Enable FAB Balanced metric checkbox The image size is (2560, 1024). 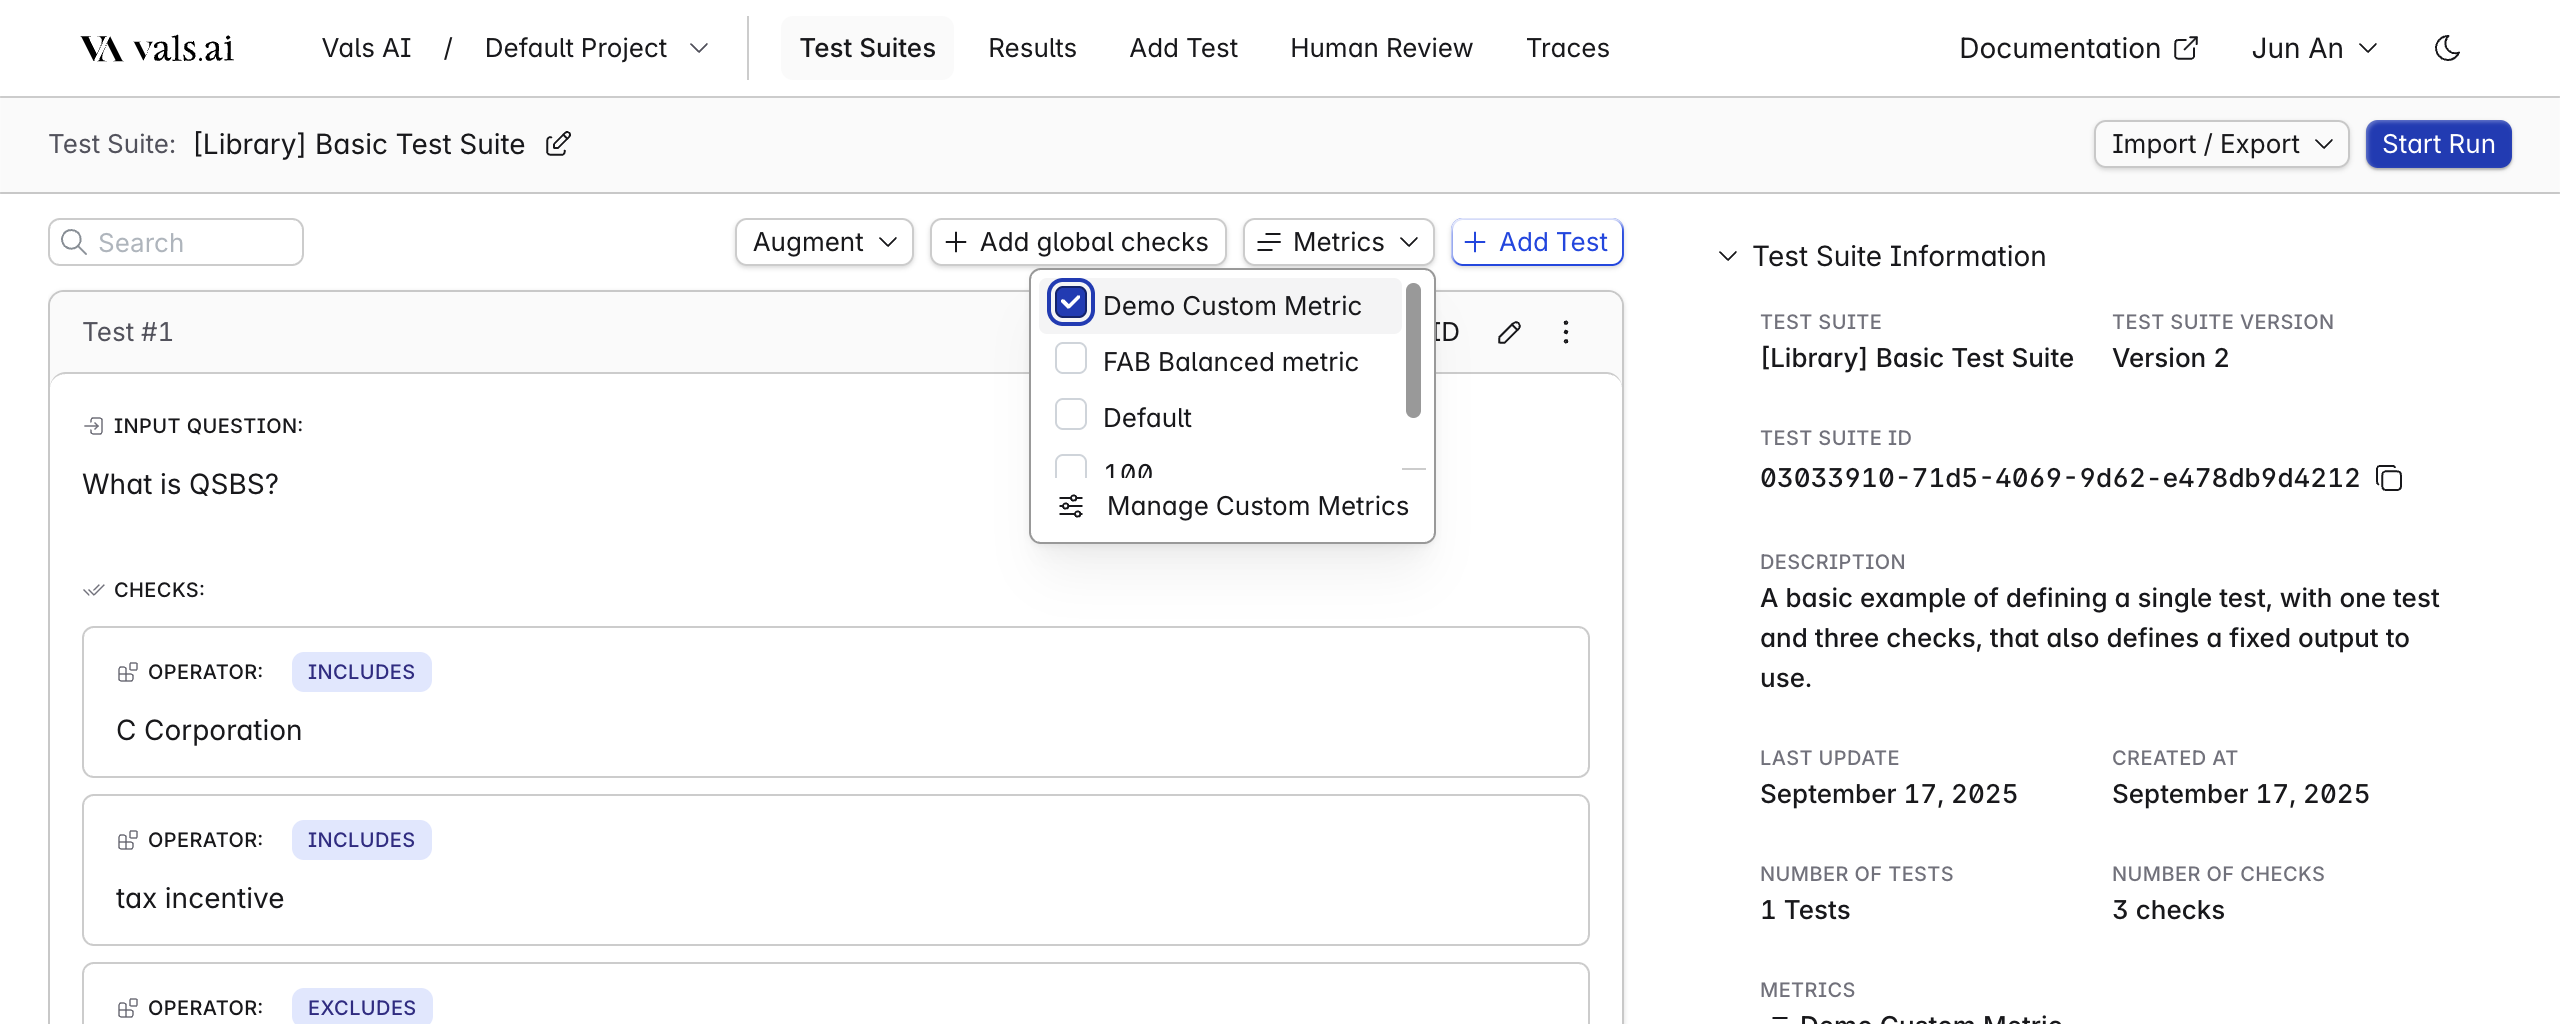1071,359
